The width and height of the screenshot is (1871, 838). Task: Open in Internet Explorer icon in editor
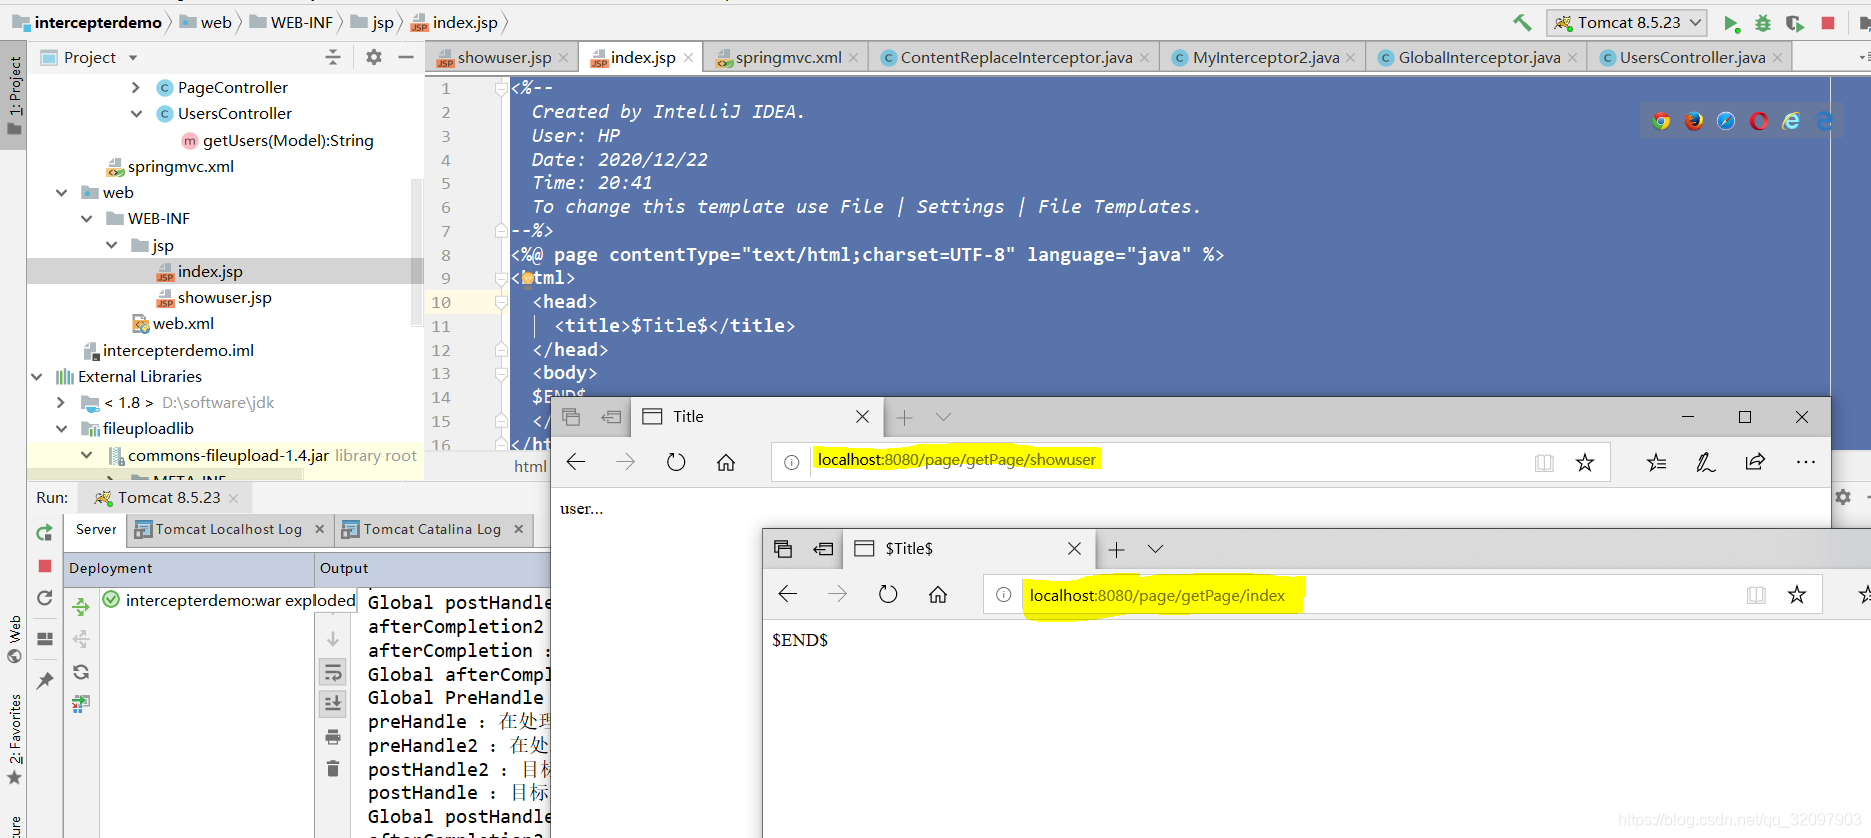click(x=1792, y=121)
